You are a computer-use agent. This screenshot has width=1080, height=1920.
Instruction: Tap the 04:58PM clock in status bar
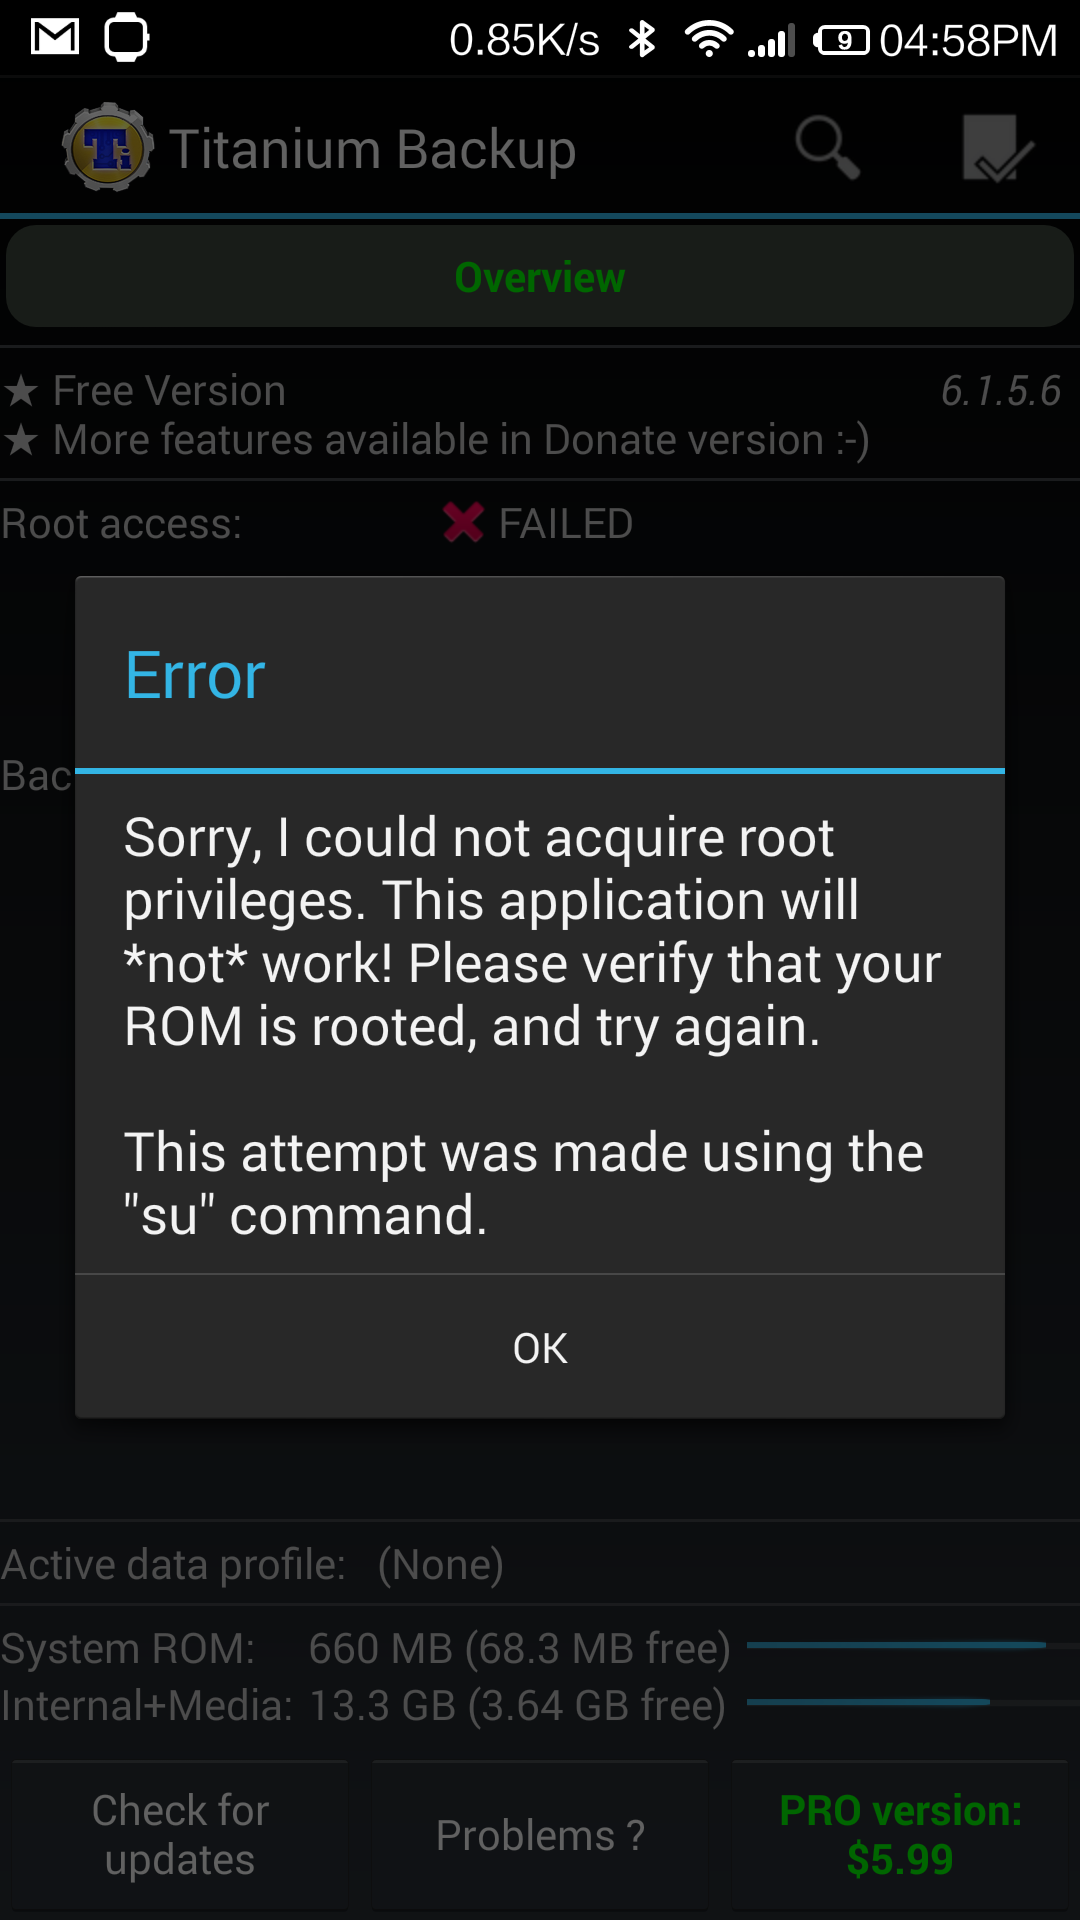[968, 40]
